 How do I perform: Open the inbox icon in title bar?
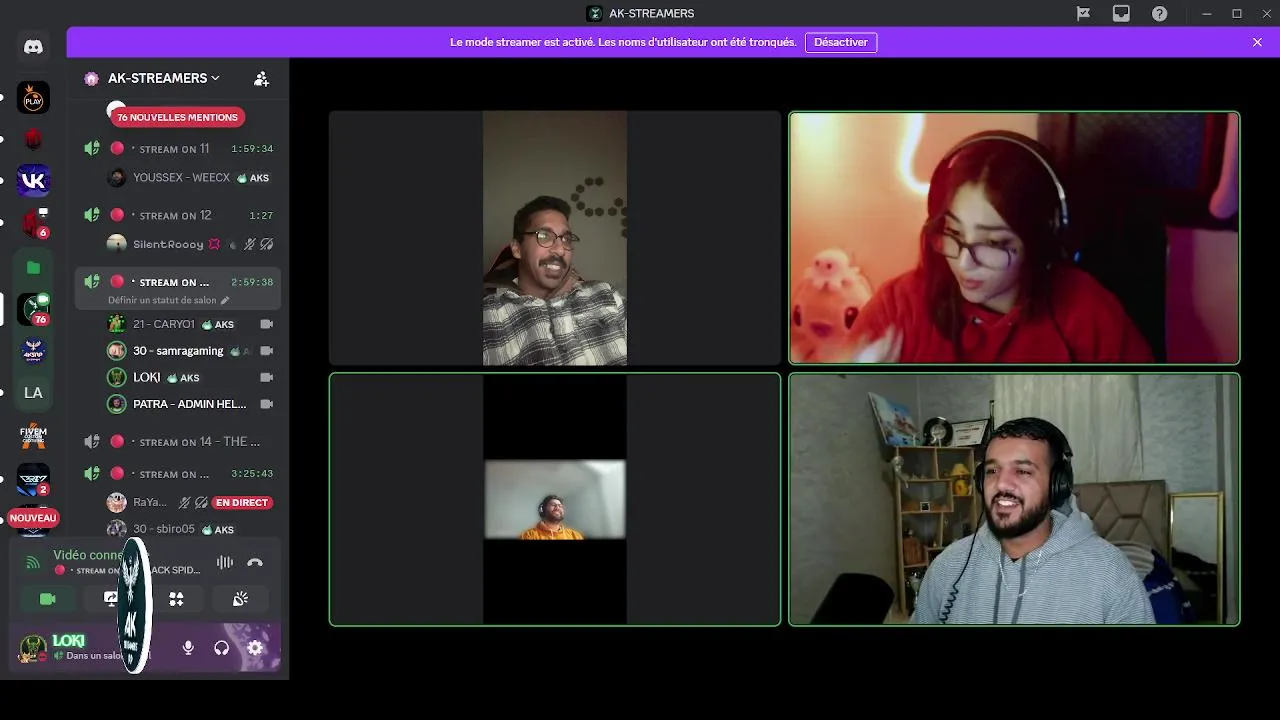click(1121, 13)
